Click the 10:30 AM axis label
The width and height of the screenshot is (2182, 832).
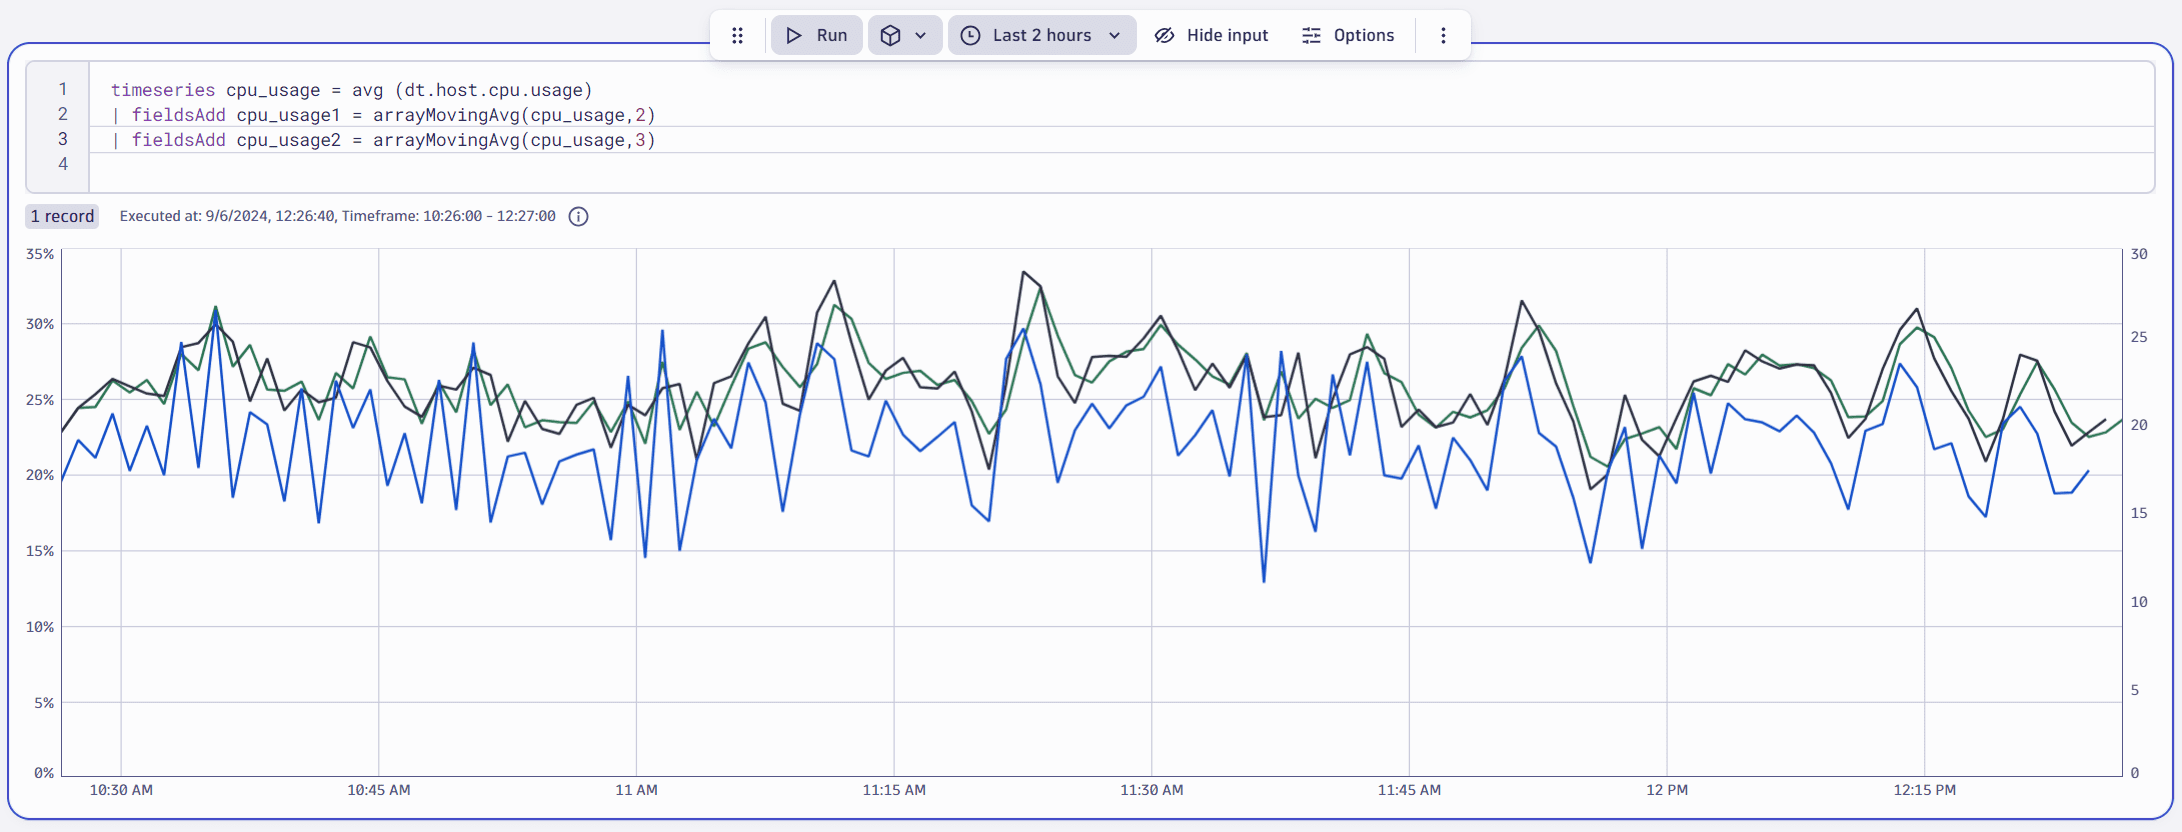pos(121,790)
